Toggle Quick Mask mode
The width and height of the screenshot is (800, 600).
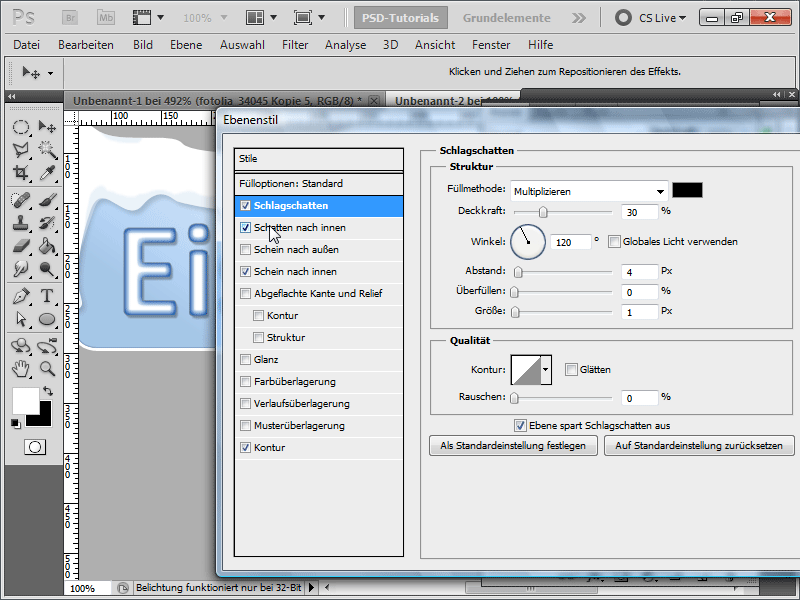[x=35, y=447]
